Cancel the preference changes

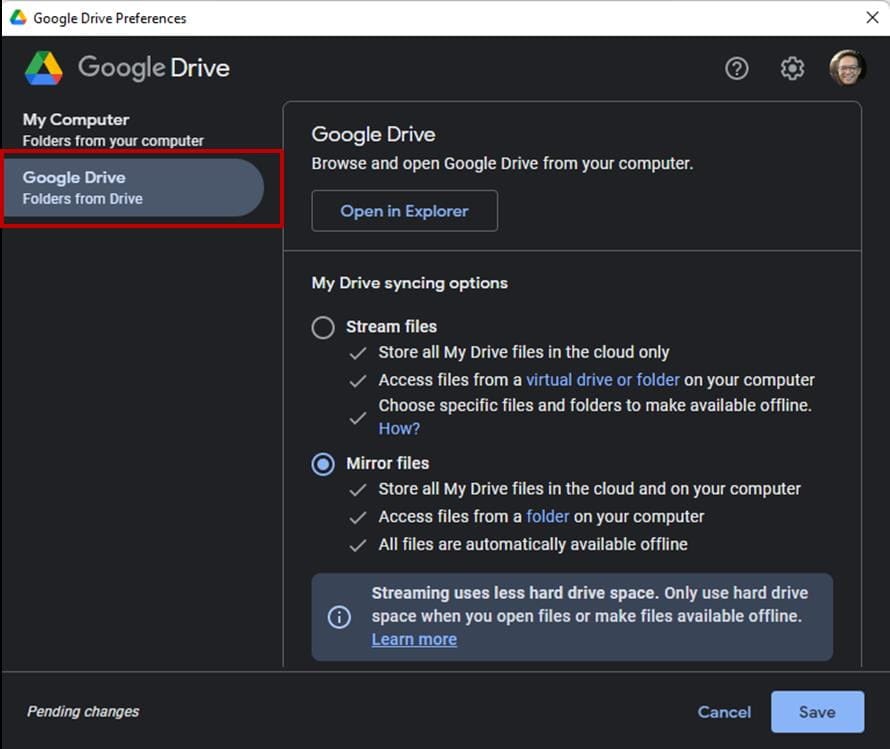pyautogui.click(x=724, y=712)
